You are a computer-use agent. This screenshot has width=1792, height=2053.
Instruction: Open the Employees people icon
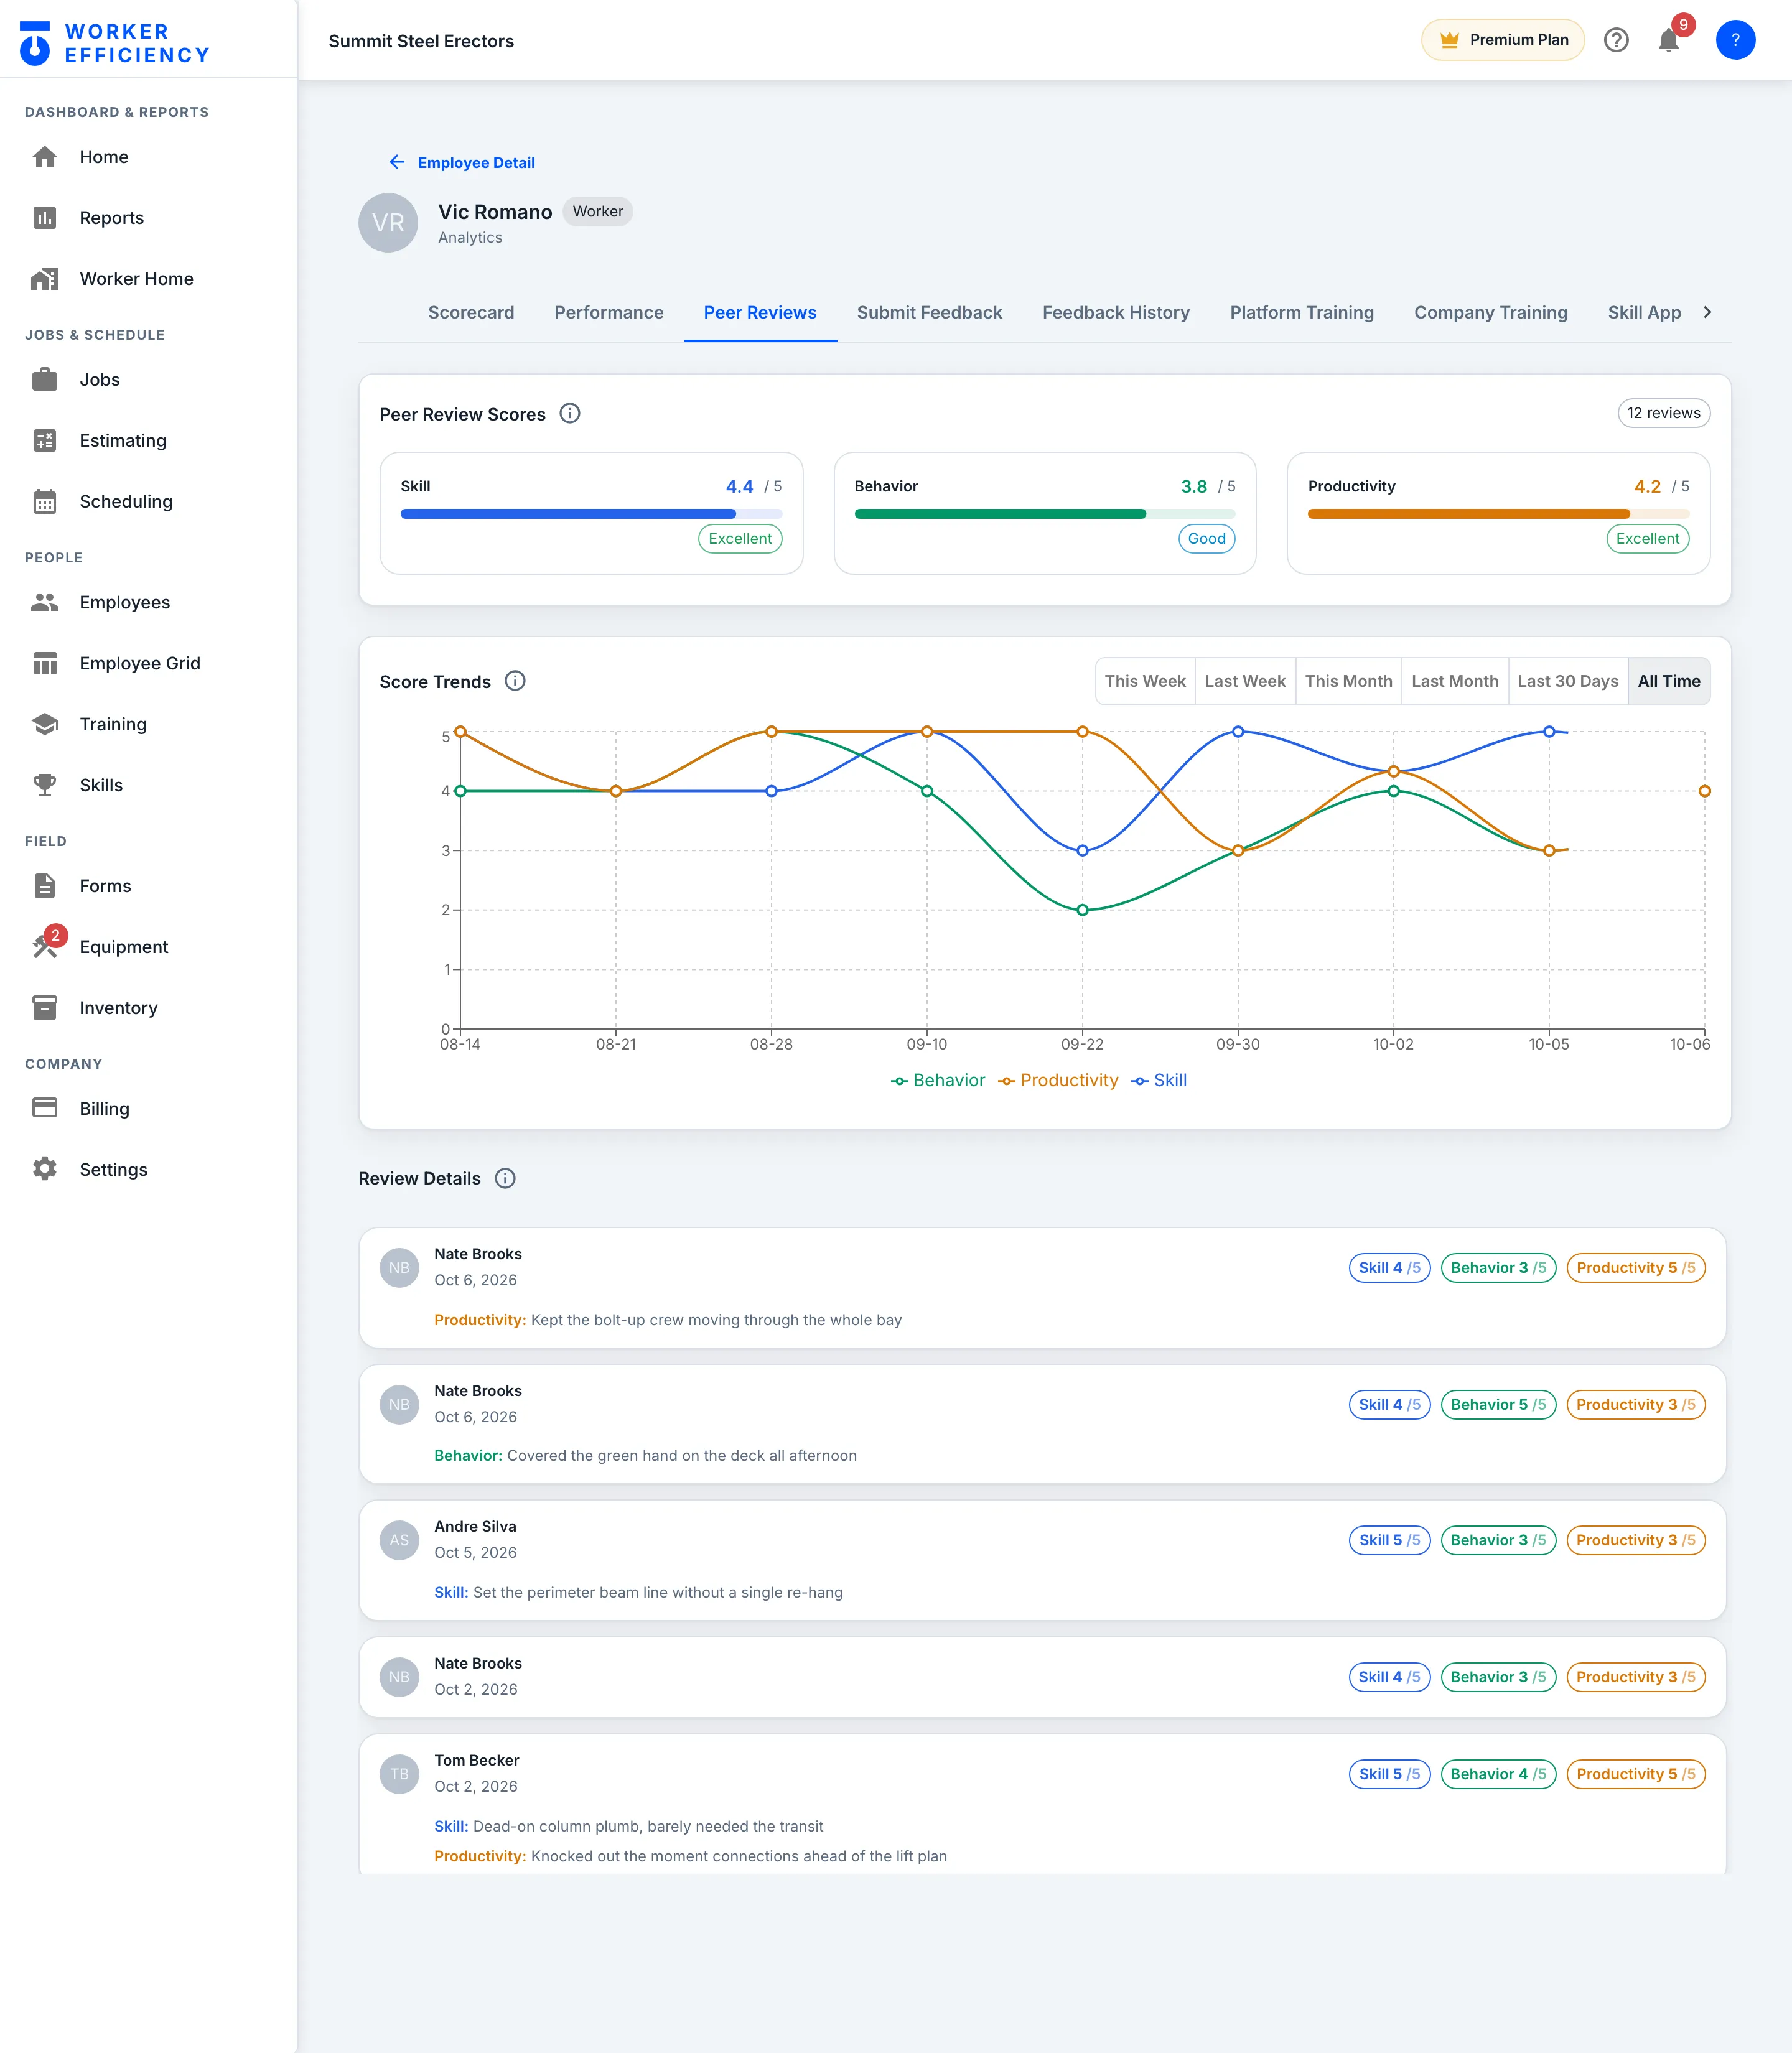(x=44, y=603)
